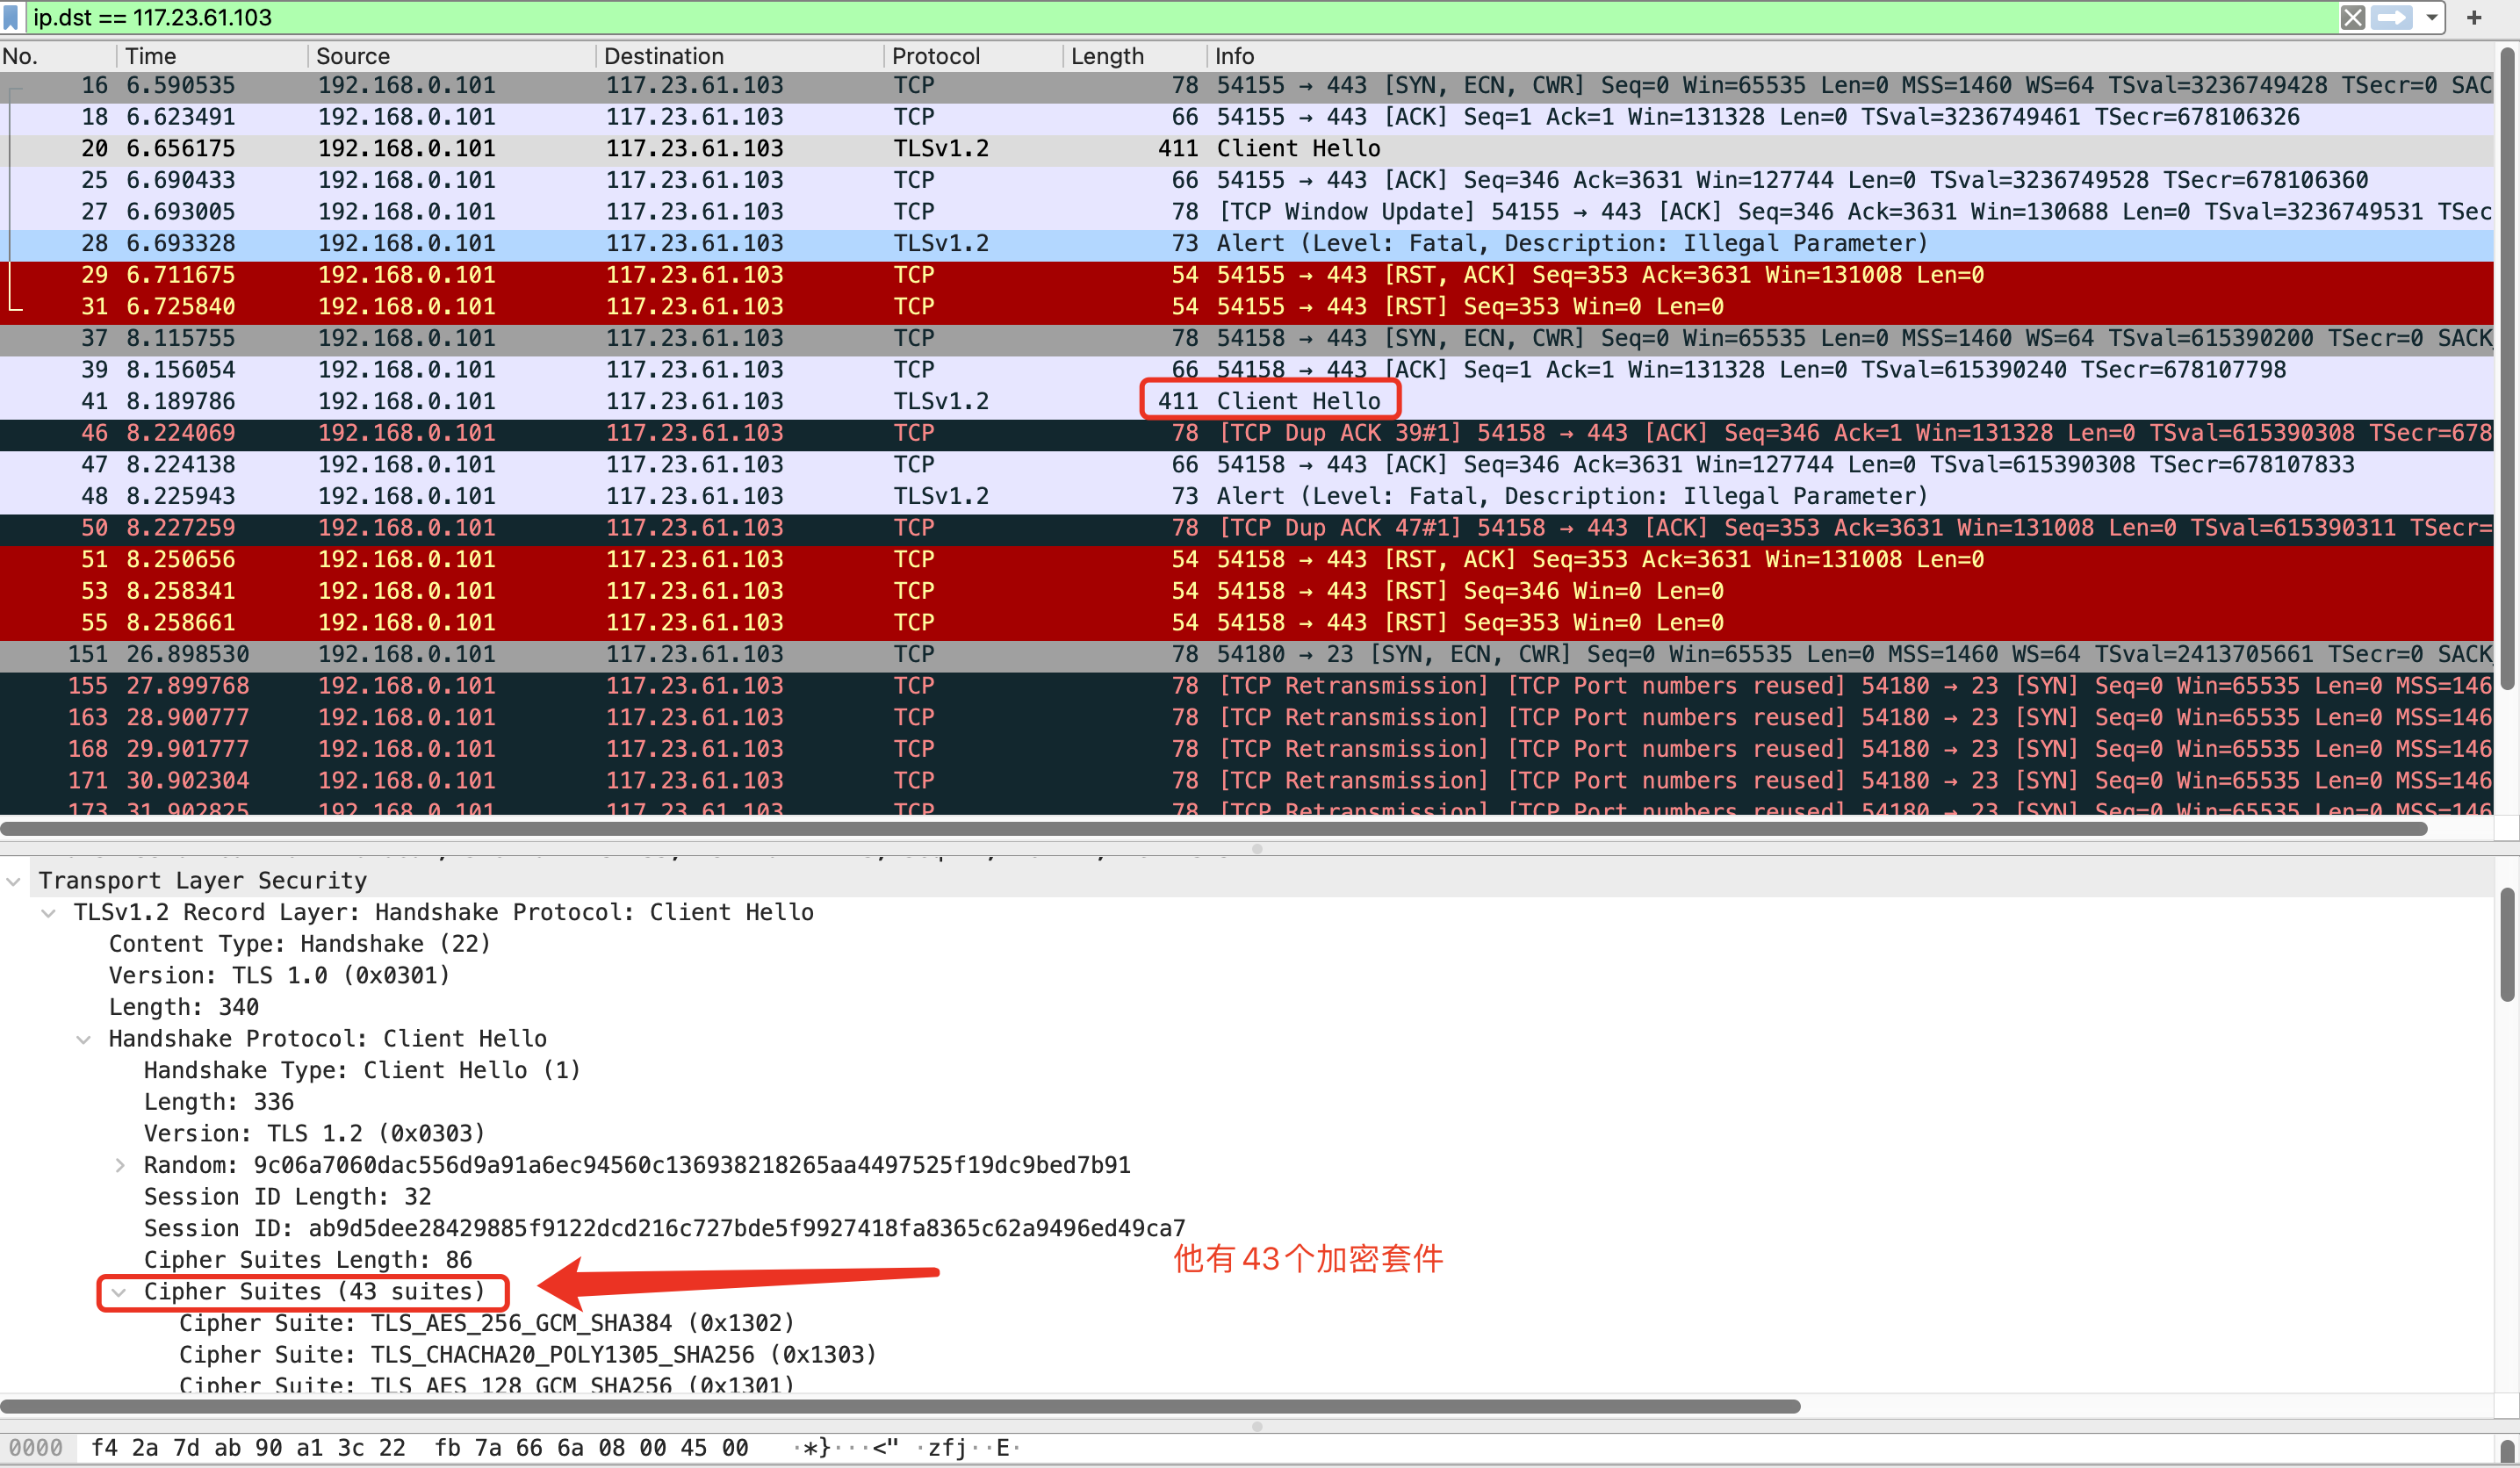This screenshot has height=1468, width=2520.
Task: Sort packets by the Protocol column
Action: tap(935, 56)
